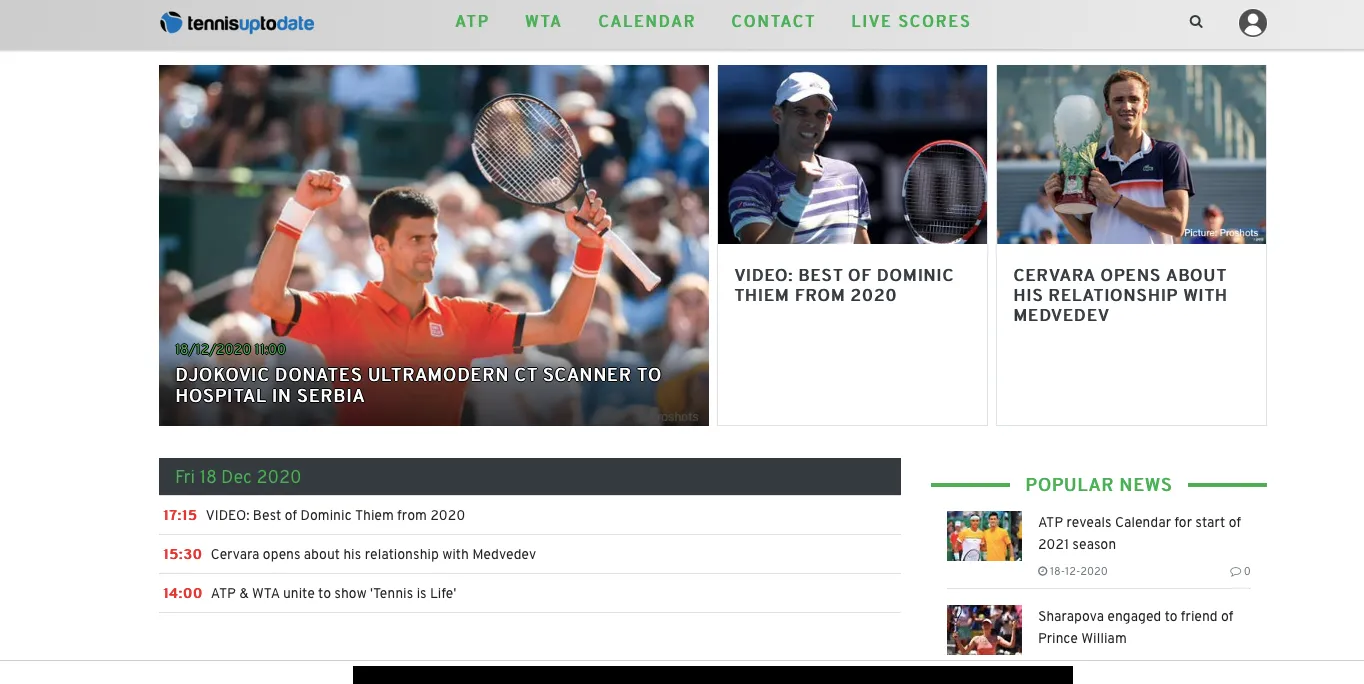This screenshot has width=1364, height=684.
Task: Open the 17:15 Thiem video timeline entry
Action: (334, 515)
